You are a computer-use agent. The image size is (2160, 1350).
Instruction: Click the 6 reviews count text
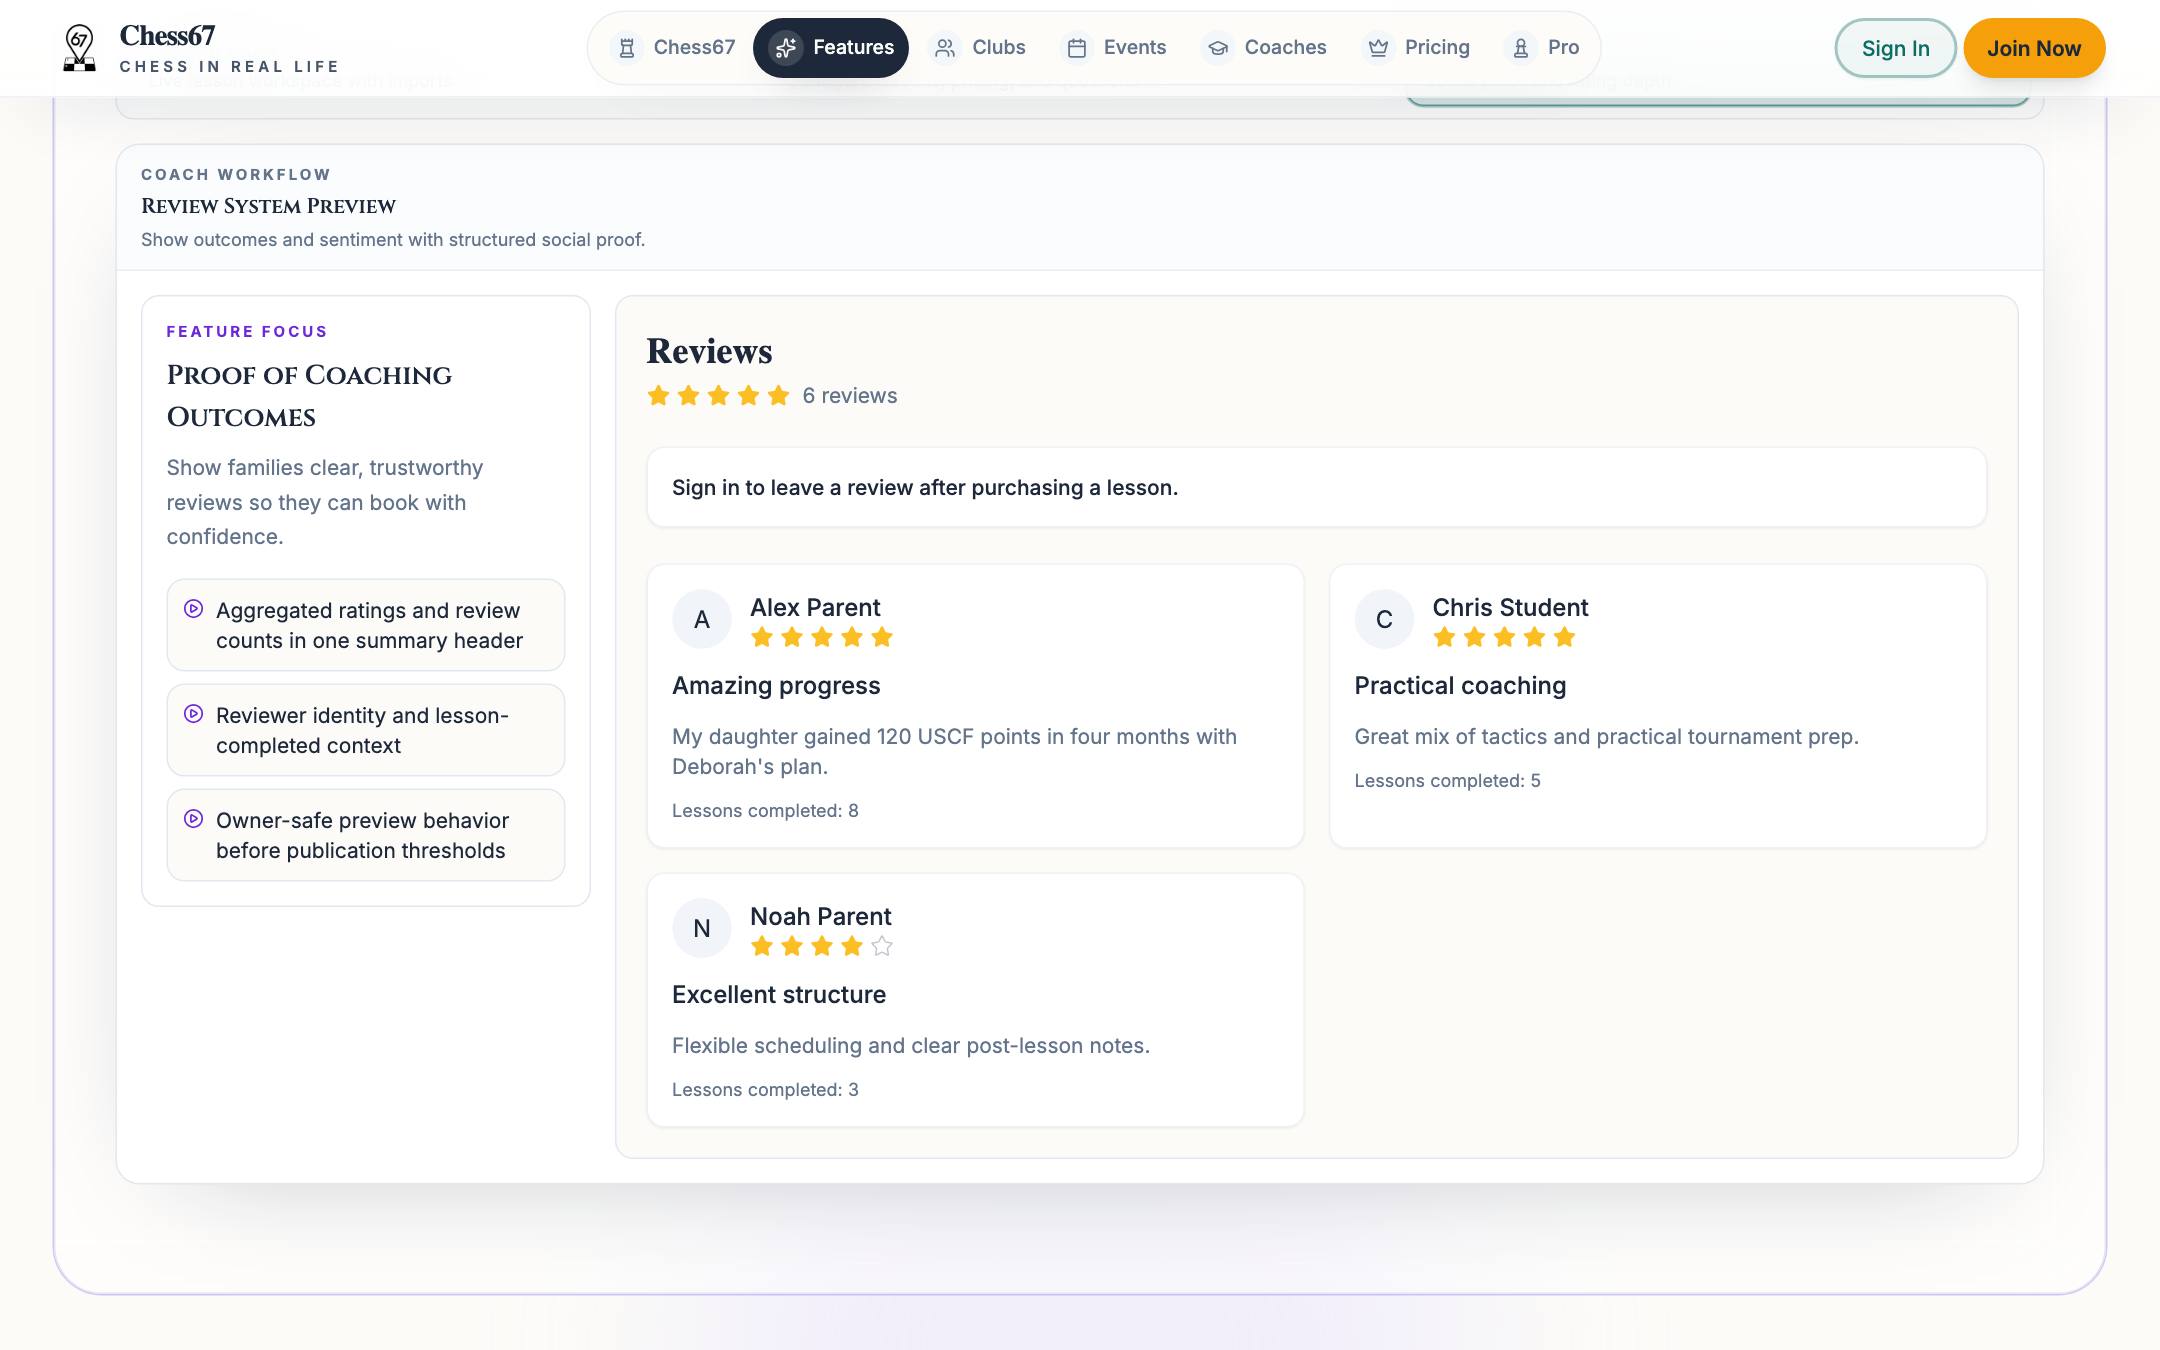(850, 396)
